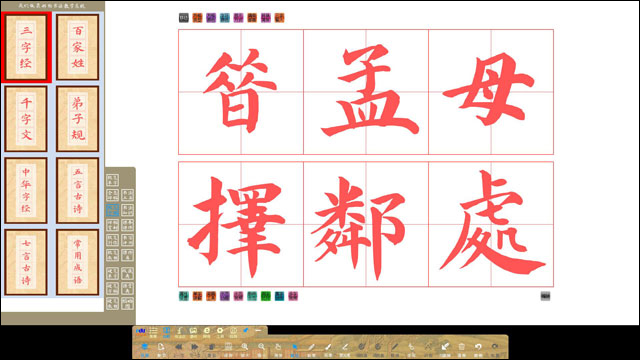Select the hand pan tool in toolbar
This screenshot has width=640, height=360.
coord(278,347)
